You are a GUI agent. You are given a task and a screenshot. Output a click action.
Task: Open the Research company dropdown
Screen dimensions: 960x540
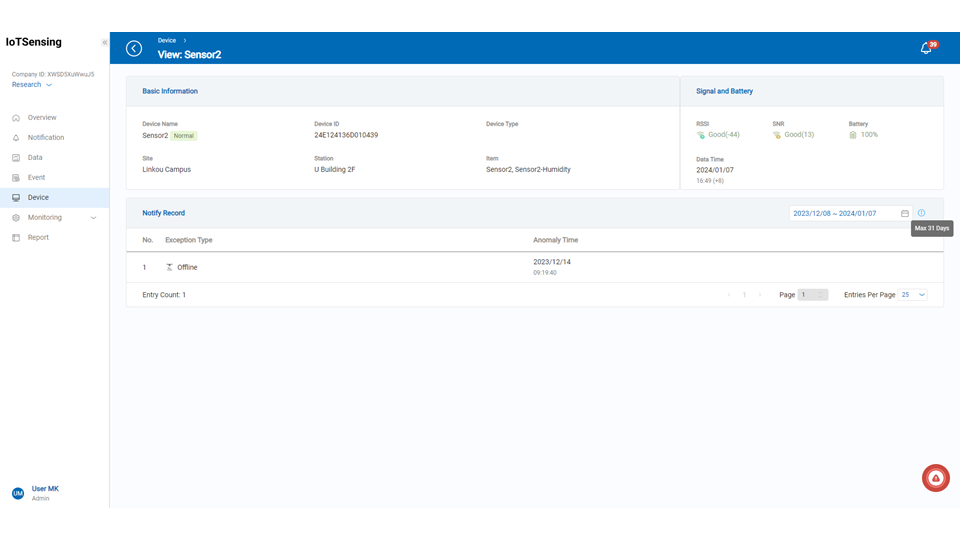32,85
